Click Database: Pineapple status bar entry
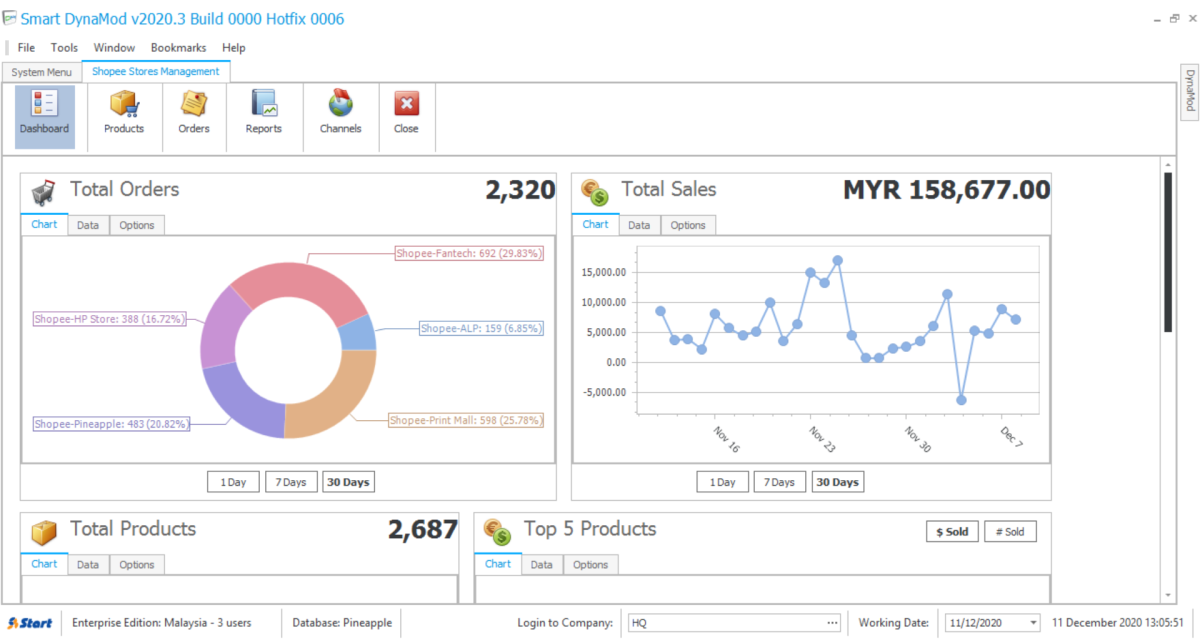The width and height of the screenshot is (1200, 640). [x=342, y=623]
